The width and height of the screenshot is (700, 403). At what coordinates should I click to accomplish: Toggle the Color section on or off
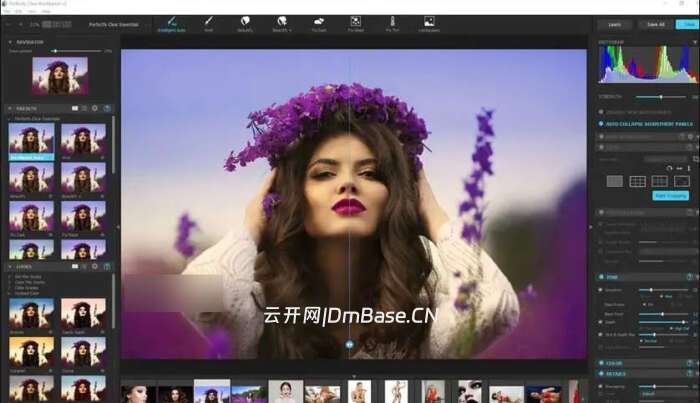601,363
